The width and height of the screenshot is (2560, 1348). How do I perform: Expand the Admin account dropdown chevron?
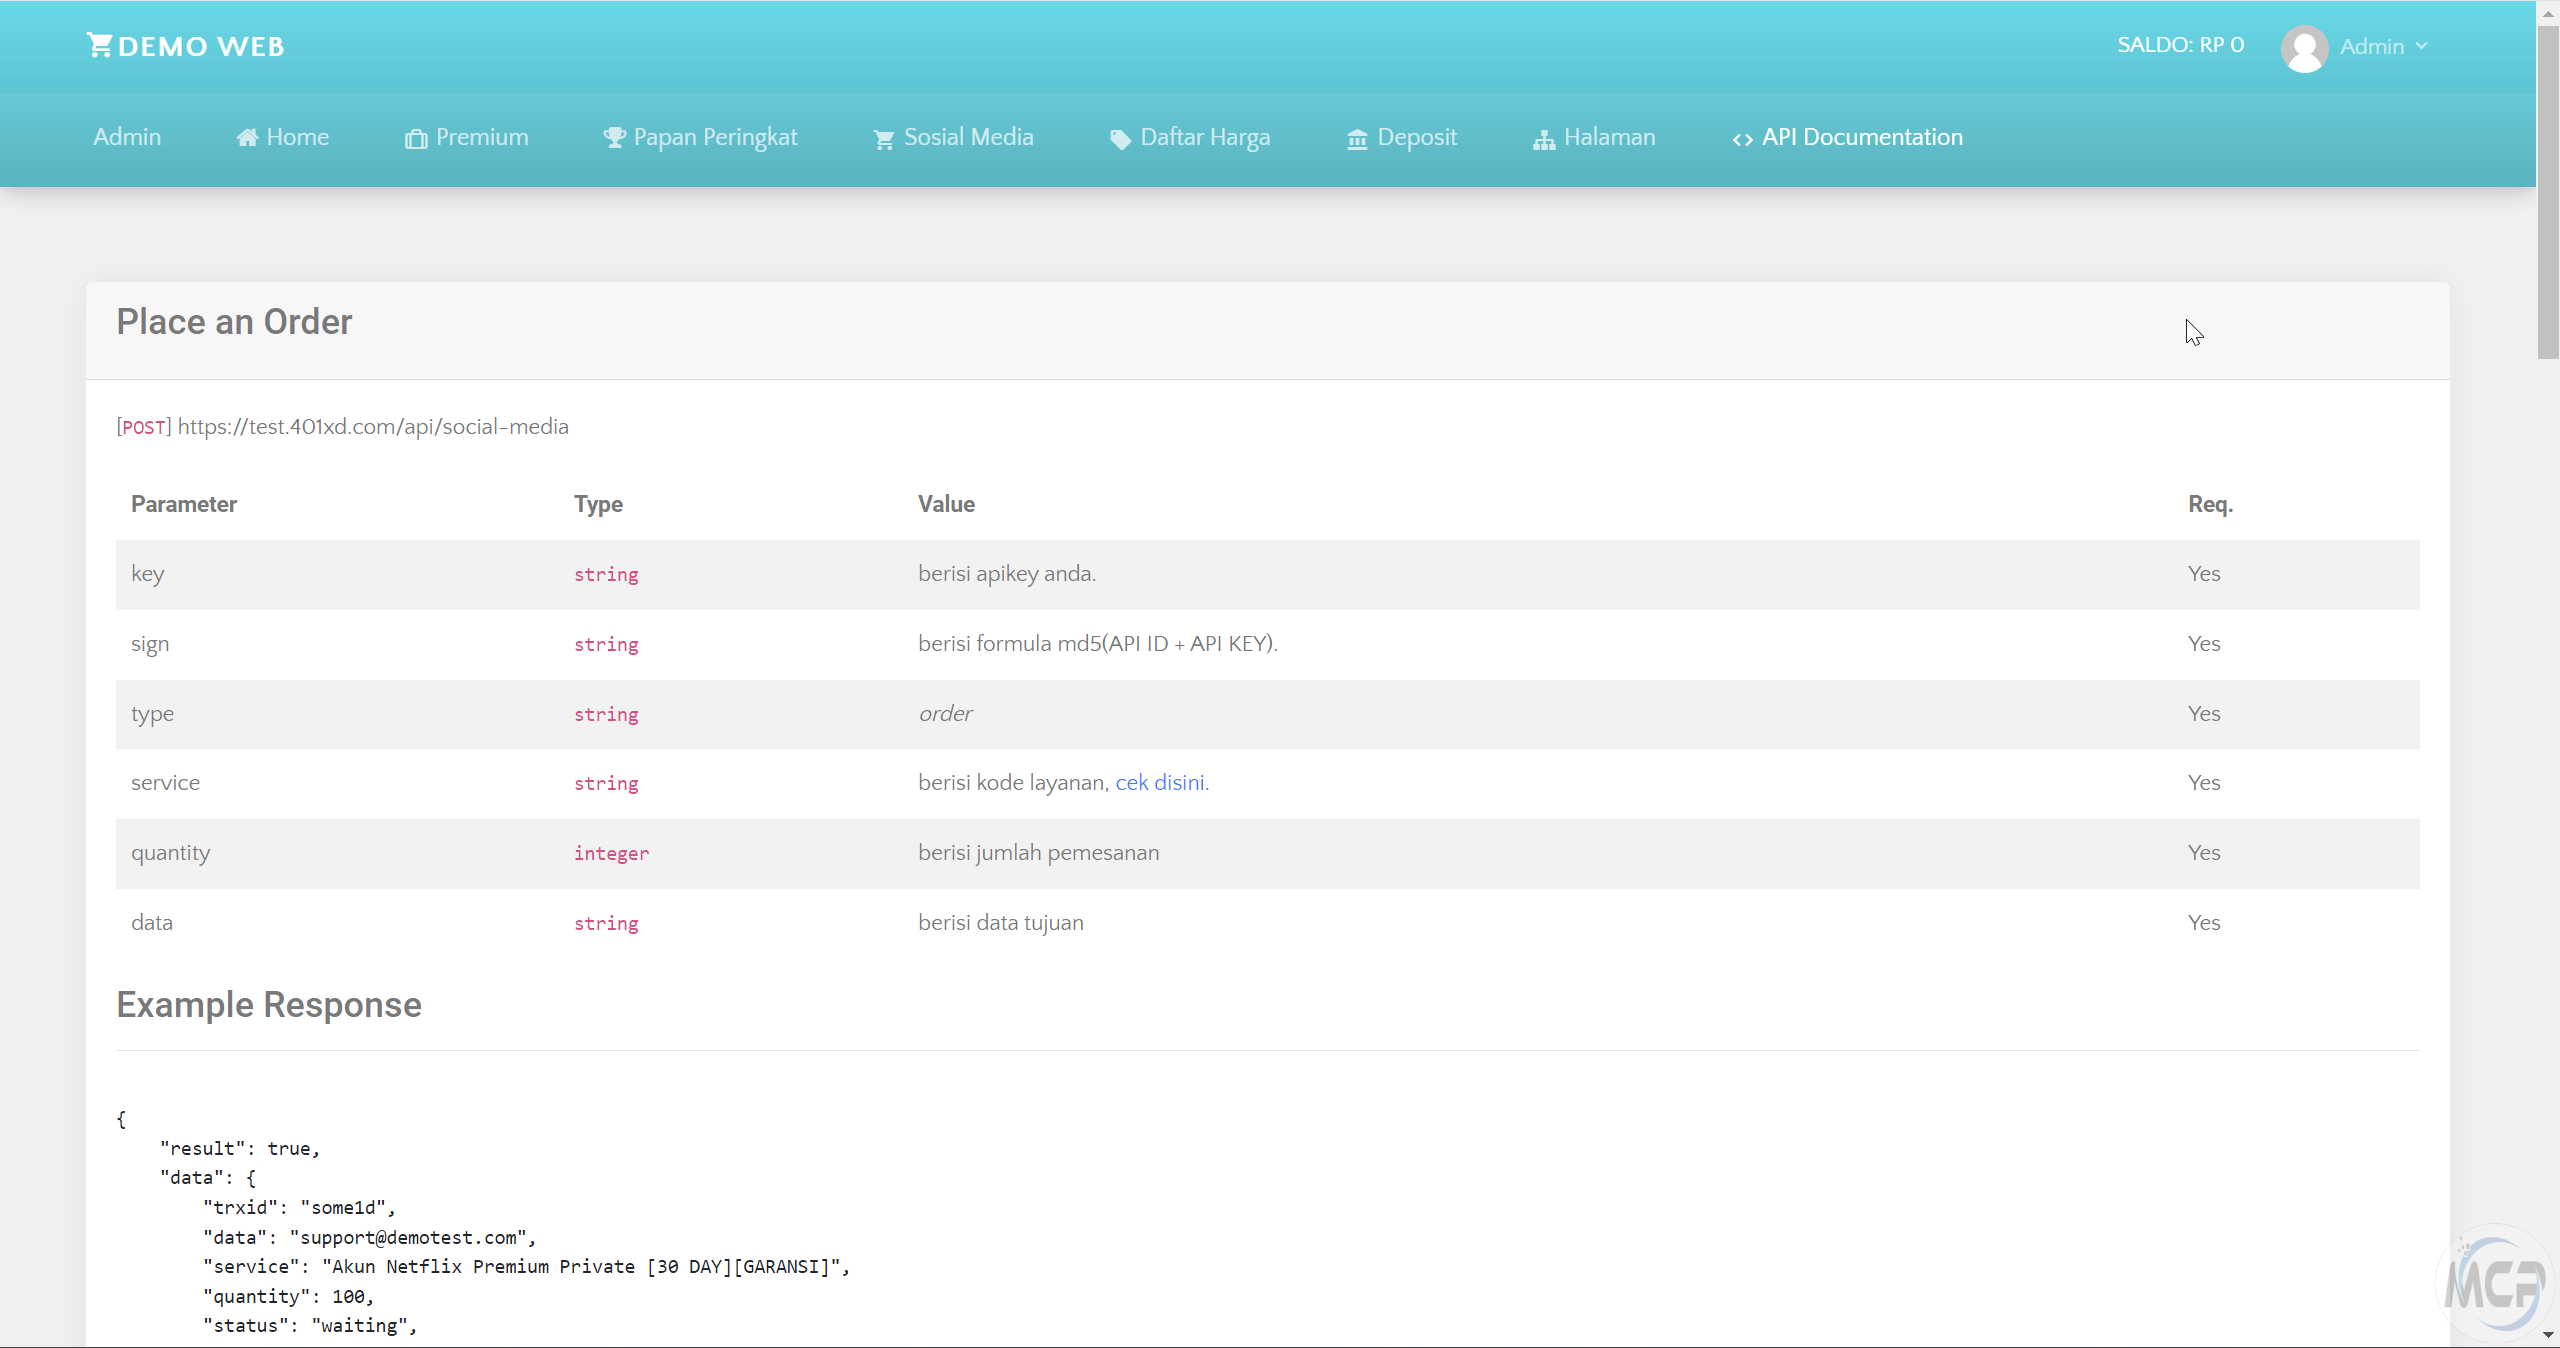[x=2421, y=46]
